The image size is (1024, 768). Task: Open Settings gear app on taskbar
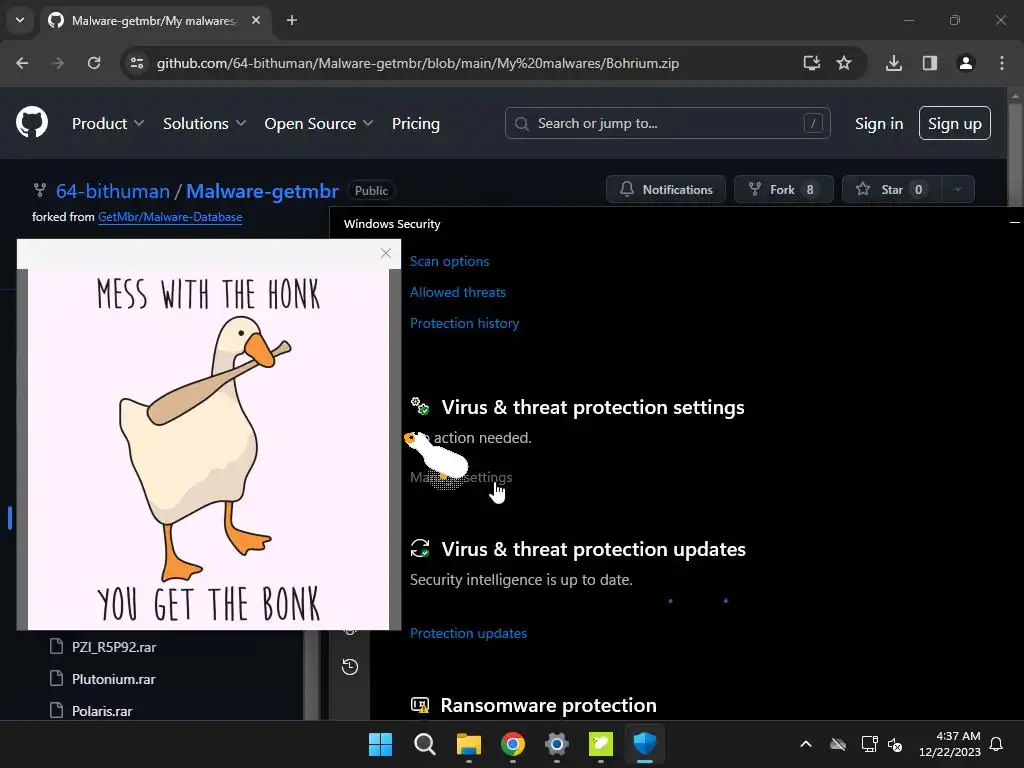pos(556,744)
